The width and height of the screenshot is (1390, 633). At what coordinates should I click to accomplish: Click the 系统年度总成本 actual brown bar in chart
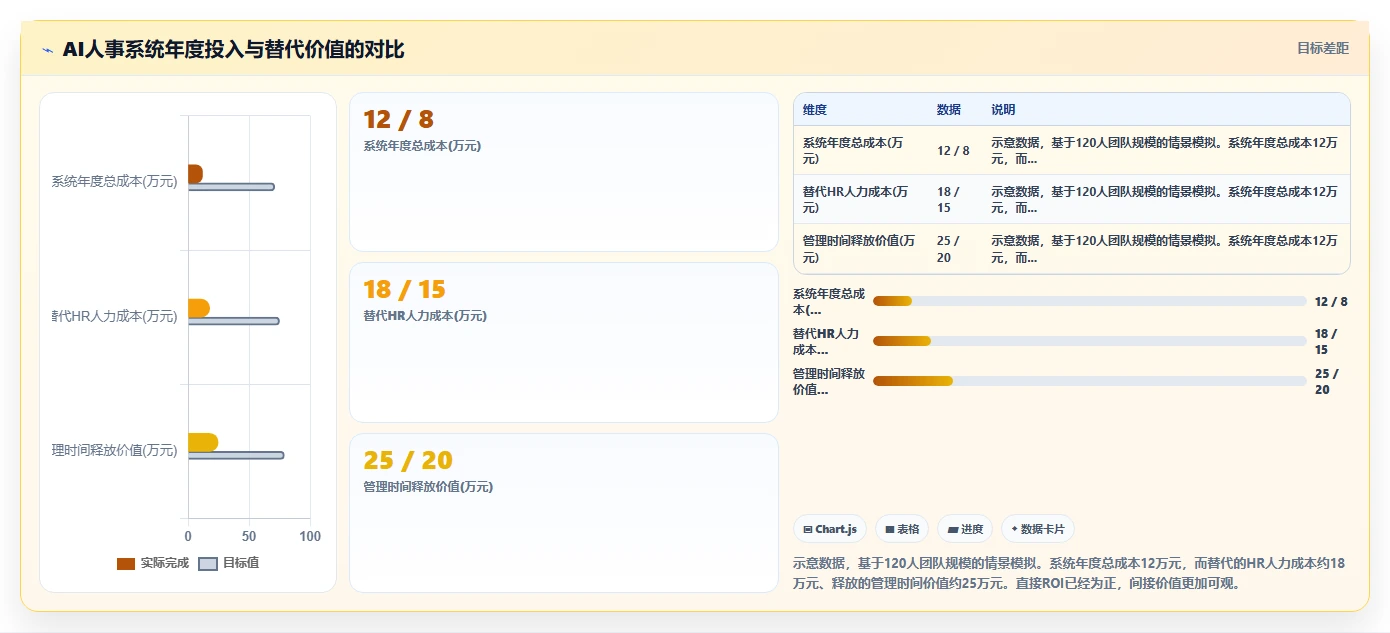tap(195, 174)
